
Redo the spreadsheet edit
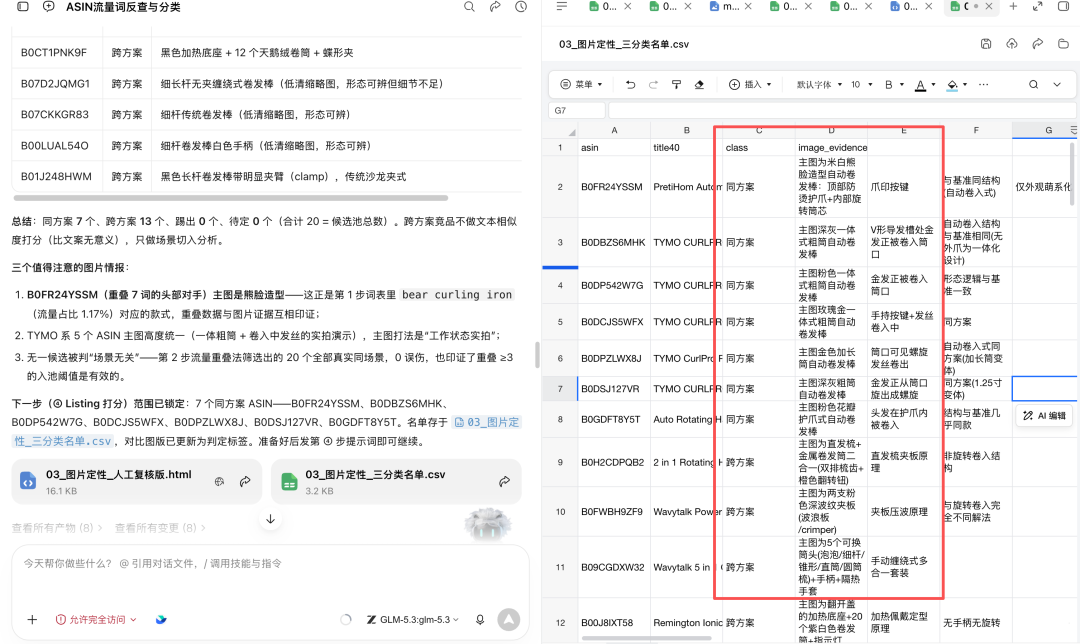(653, 84)
